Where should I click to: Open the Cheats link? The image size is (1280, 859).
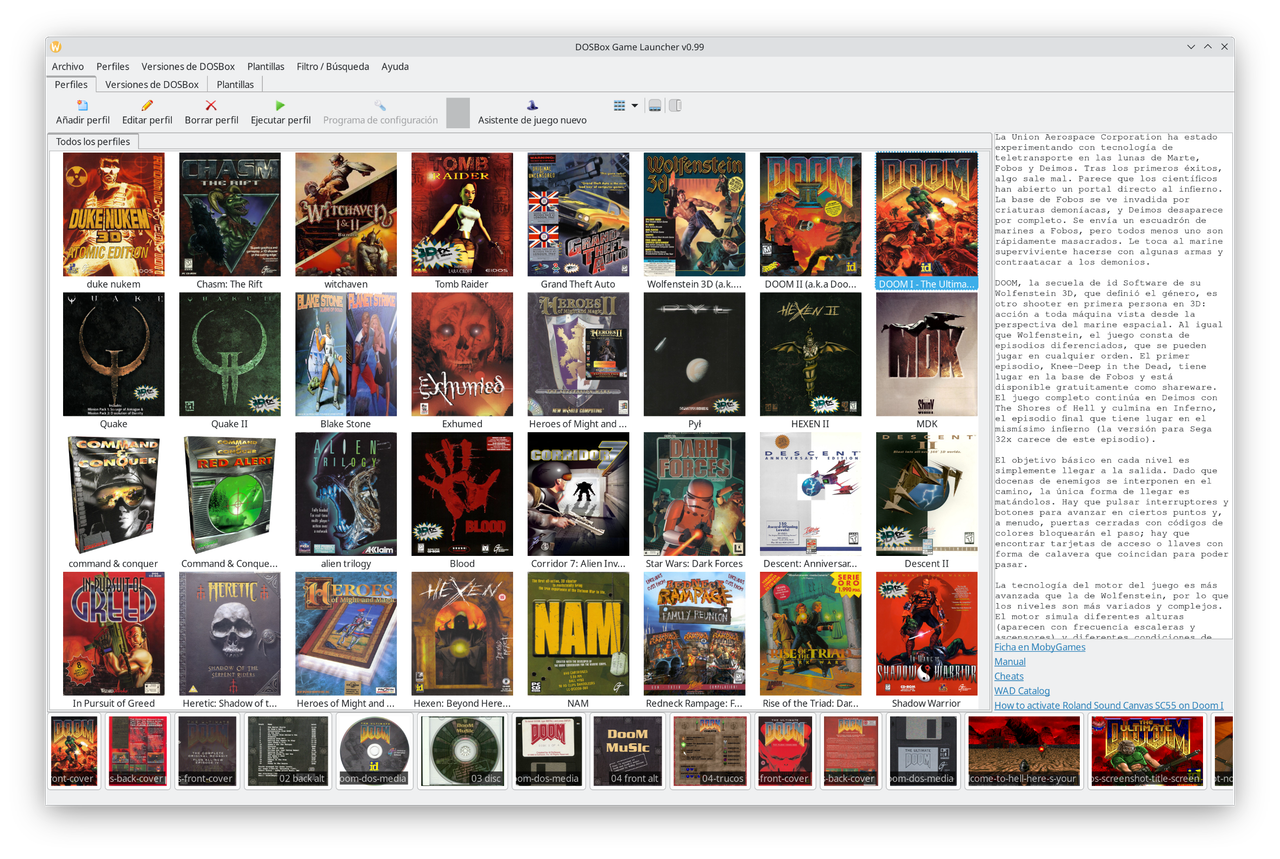coord(1009,676)
